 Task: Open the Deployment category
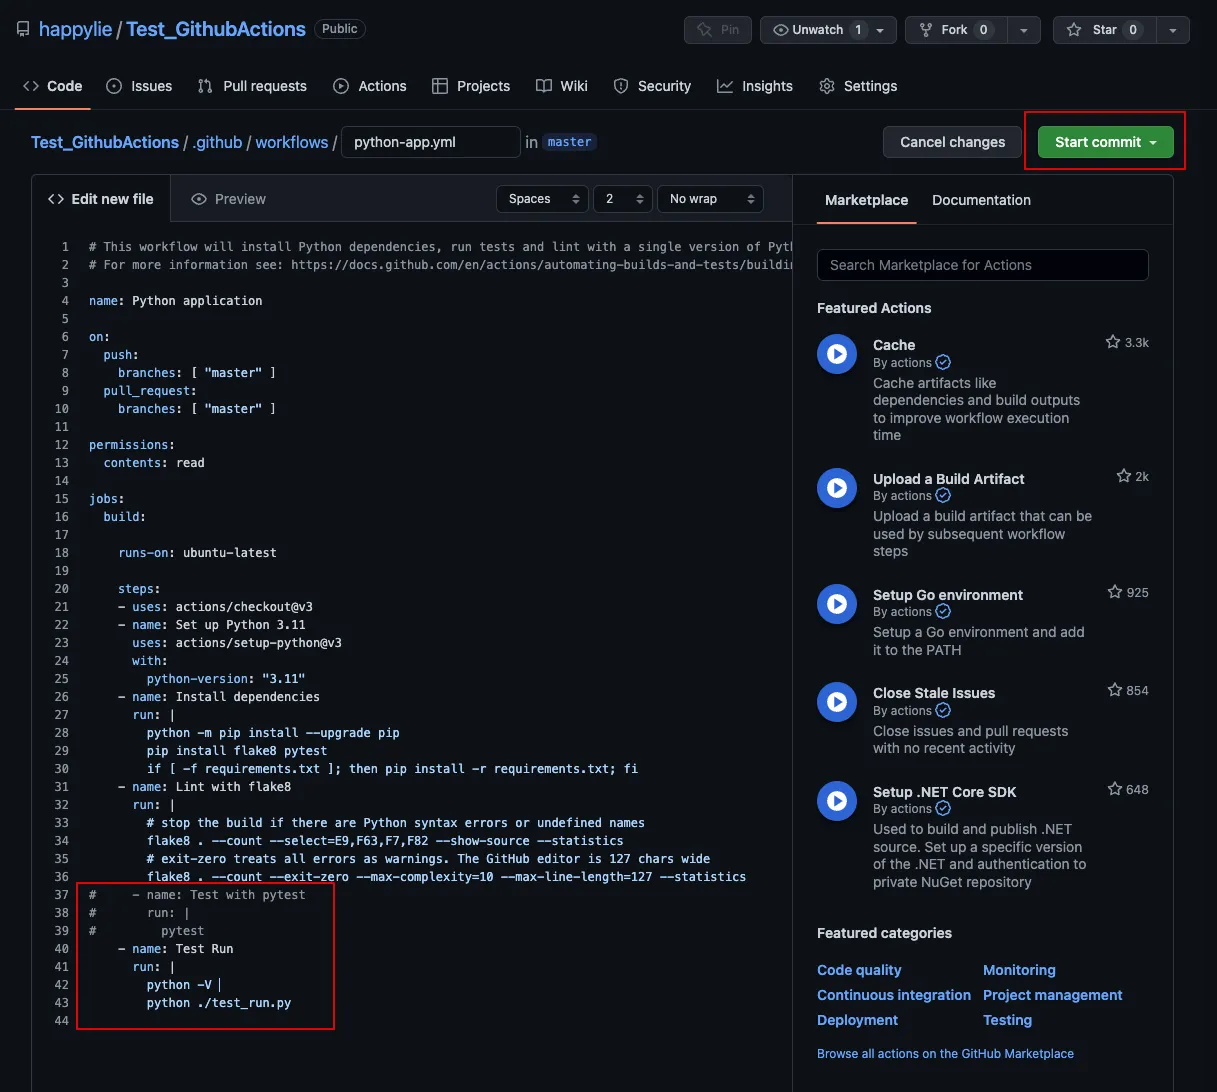pyautogui.click(x=857, y=1020)
